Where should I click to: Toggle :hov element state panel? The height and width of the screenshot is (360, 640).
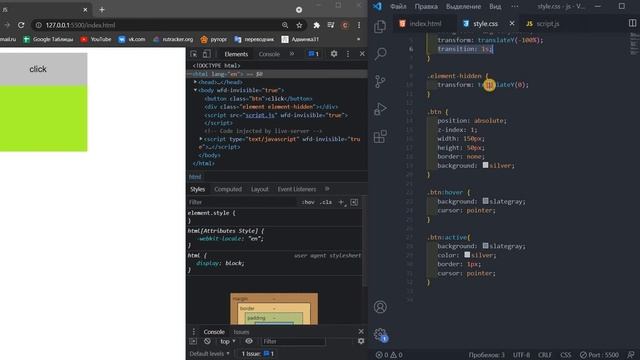pyautogui.click(x=308, y=202)
